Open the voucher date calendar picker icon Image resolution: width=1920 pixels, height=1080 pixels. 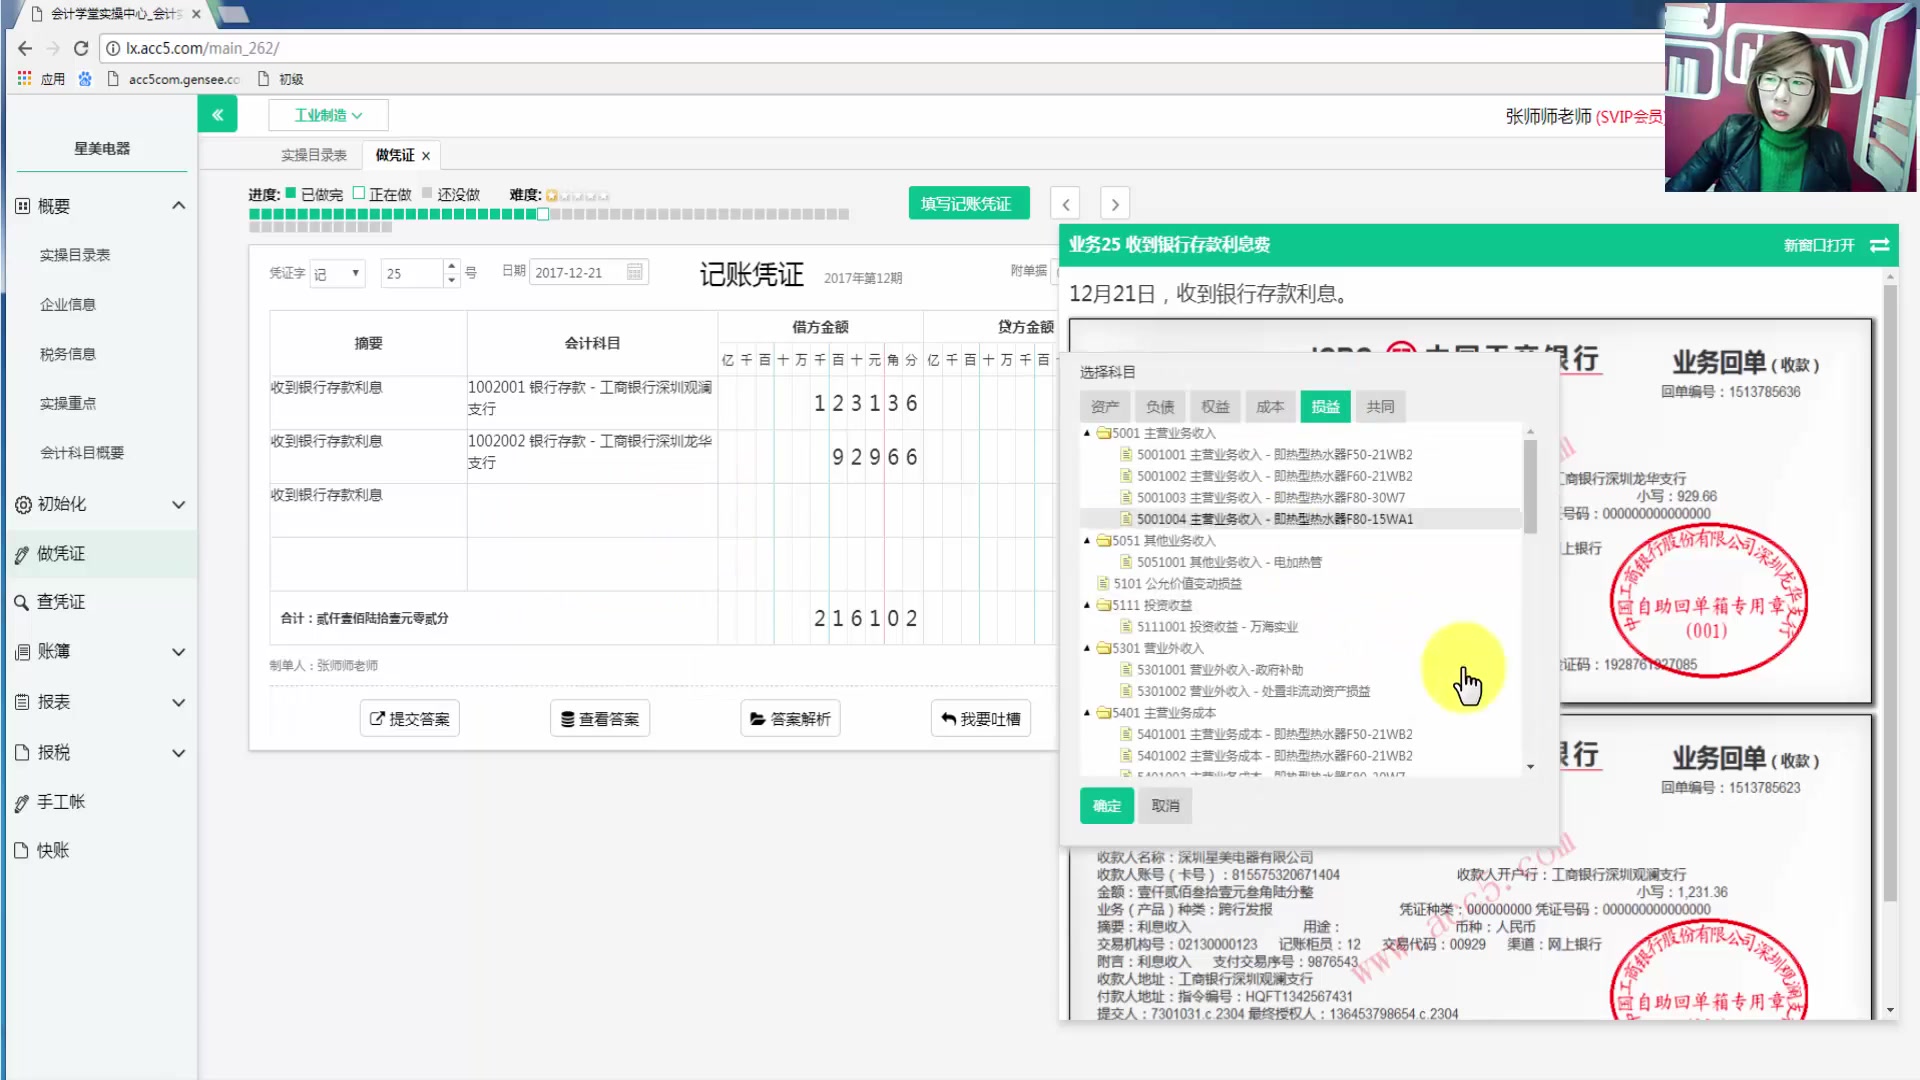(x=633, y=271)
